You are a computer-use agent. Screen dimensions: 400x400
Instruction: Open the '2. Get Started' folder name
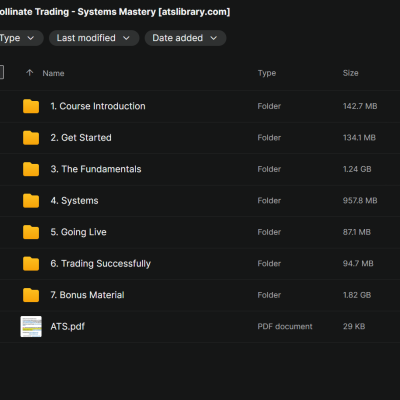click(81, 138)
